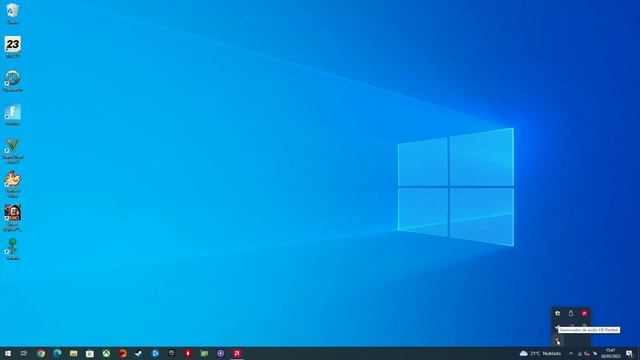
Task: Collapse the hidden tray icons chevron
Action: [571, 353]
